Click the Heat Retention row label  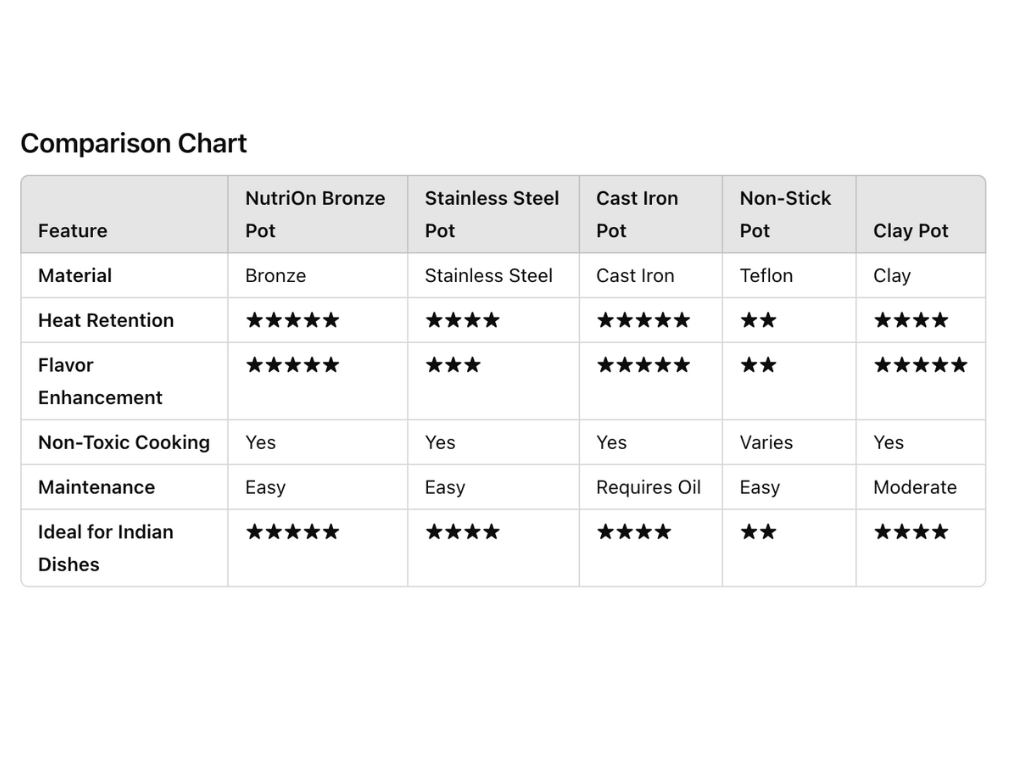pyautogui.click(x=106, y=321)
